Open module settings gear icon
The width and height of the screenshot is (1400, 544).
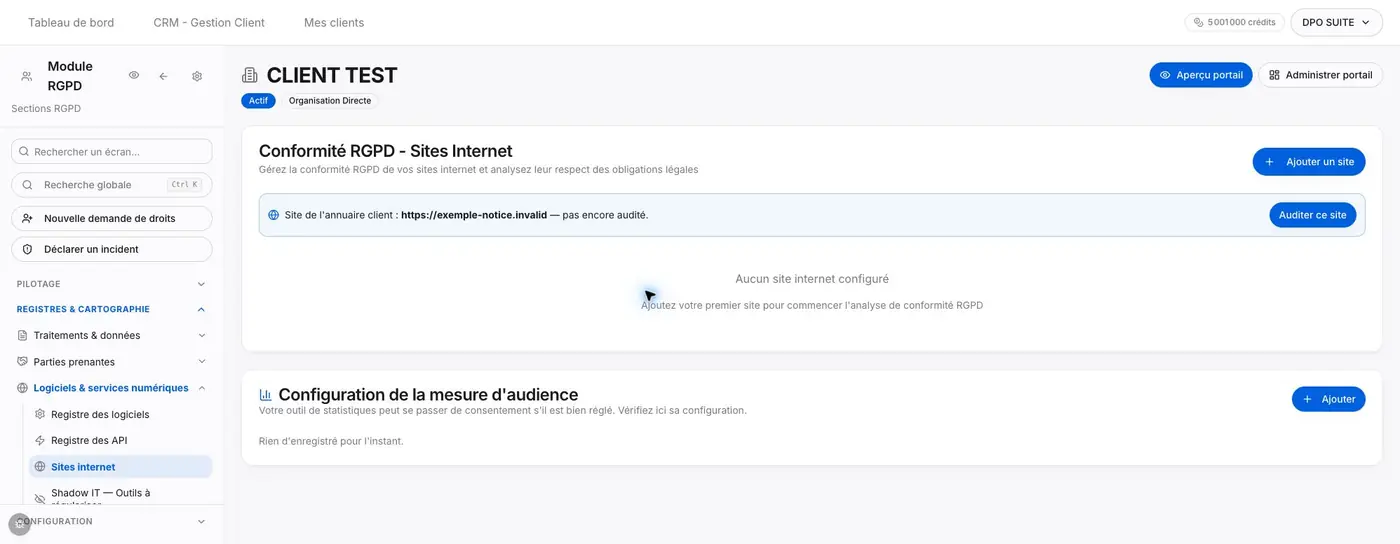pyautogui.click(x=197, y=76)
